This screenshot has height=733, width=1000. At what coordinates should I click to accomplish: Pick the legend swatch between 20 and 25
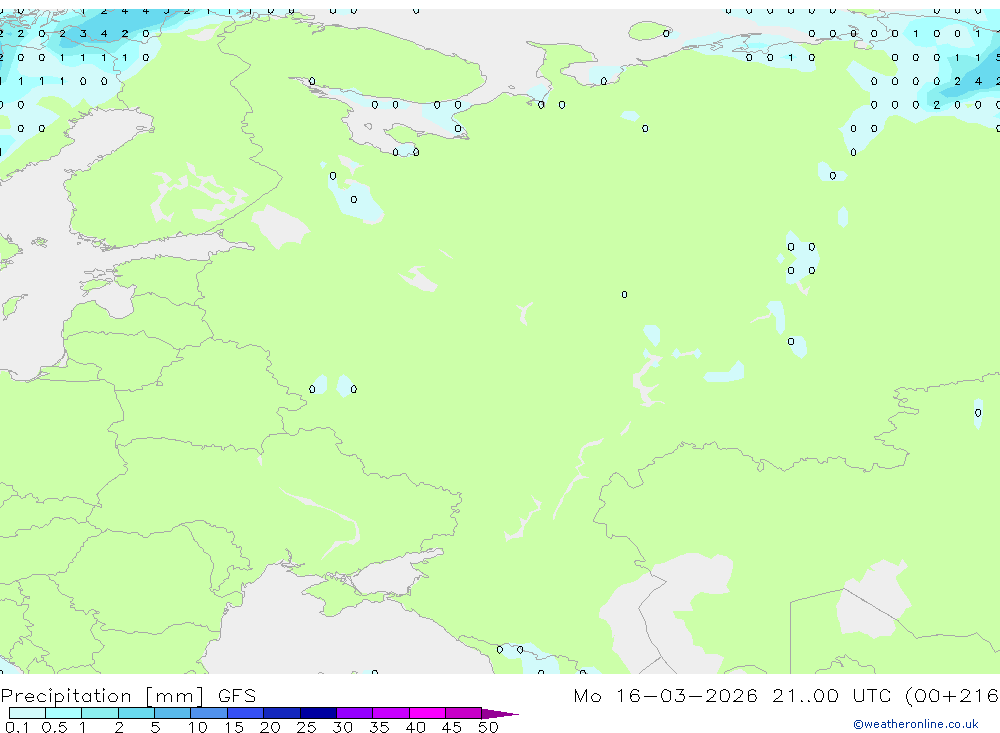pos(282,713)
